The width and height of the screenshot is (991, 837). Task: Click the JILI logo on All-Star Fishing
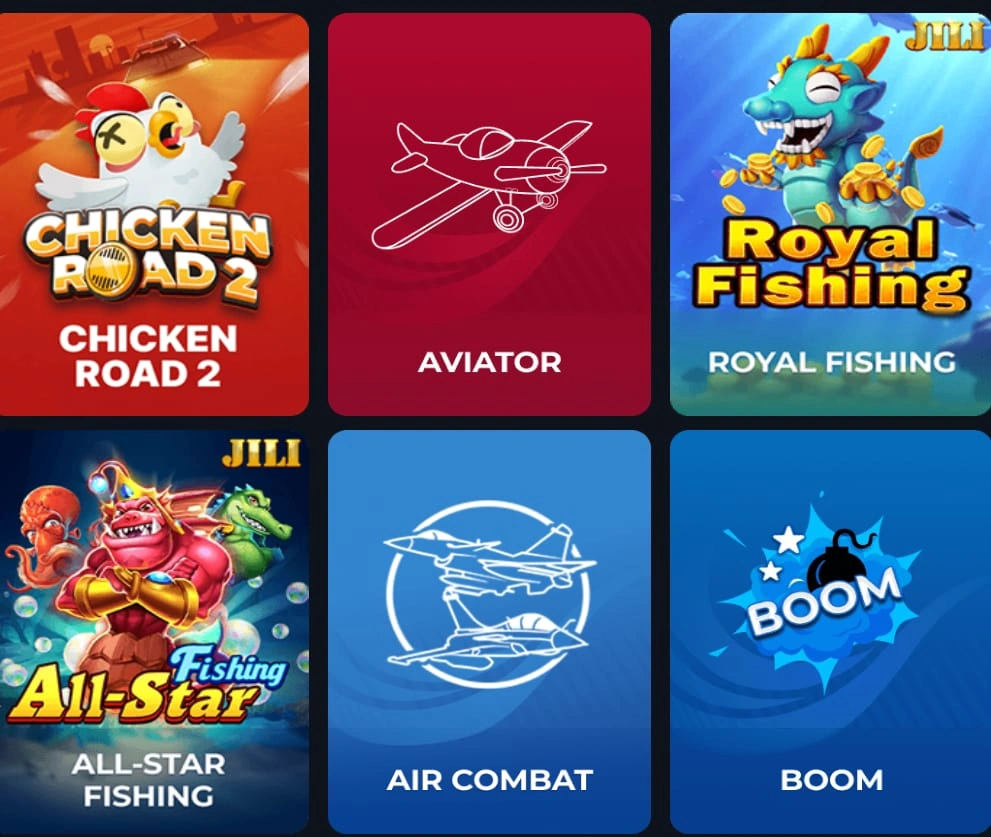260,453
